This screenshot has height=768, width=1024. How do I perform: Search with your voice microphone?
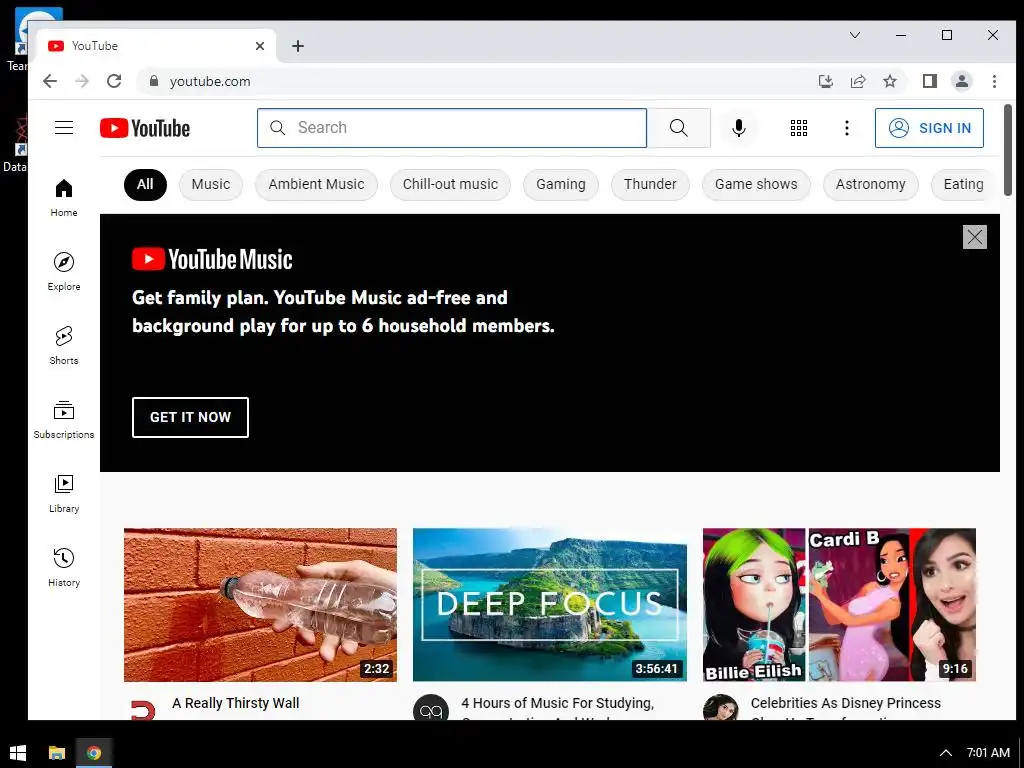[739, 128]
